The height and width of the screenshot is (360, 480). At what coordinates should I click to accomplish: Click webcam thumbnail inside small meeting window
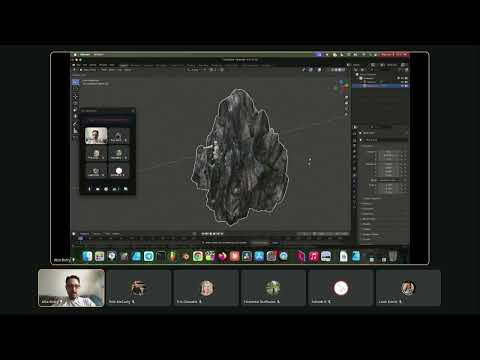pos(96,136)
